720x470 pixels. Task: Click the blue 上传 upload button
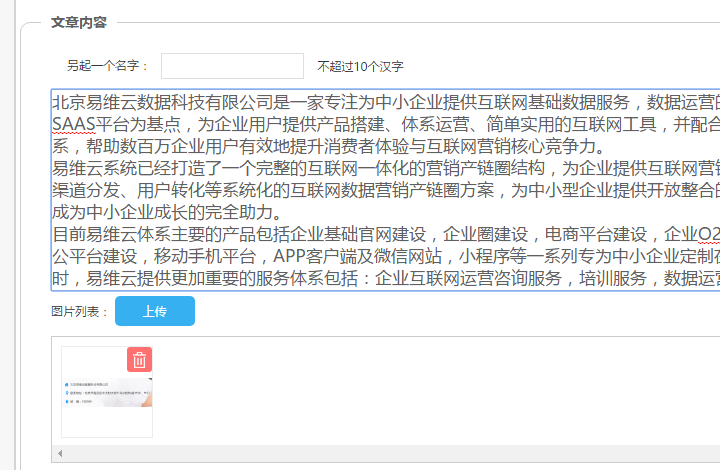pos(155,311)
